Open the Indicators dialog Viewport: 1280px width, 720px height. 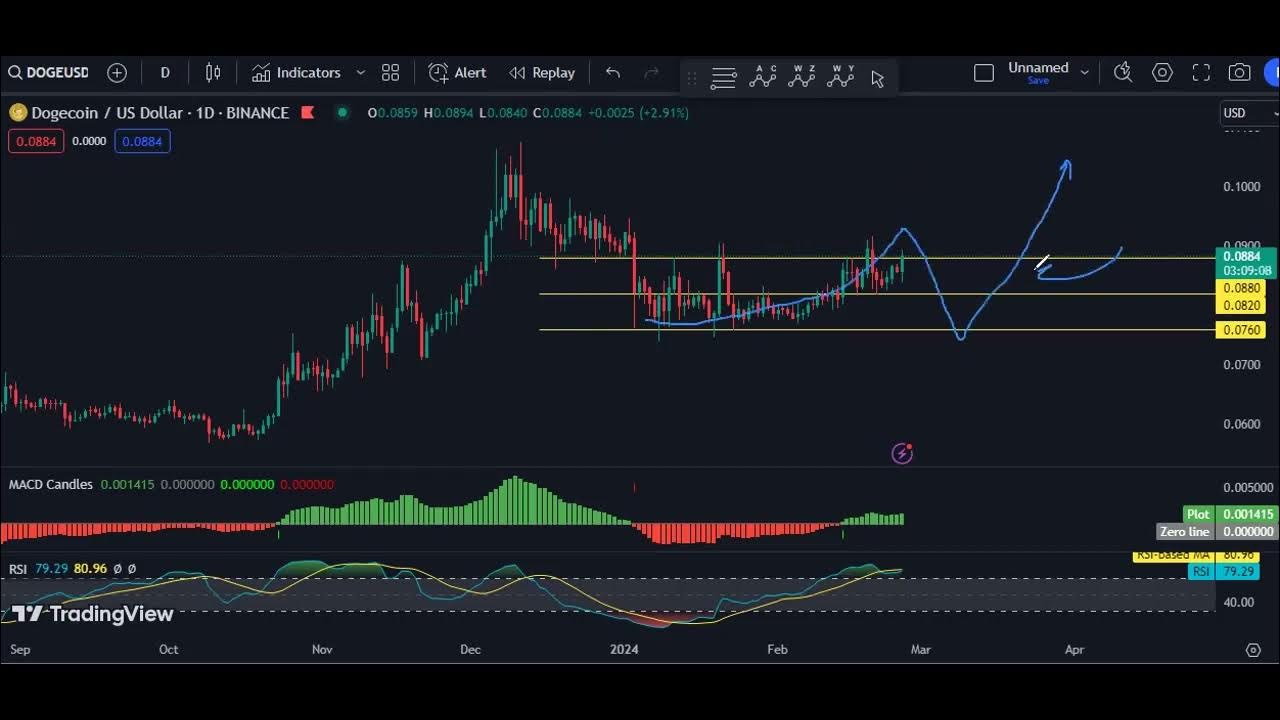click(x=296, y=73)
